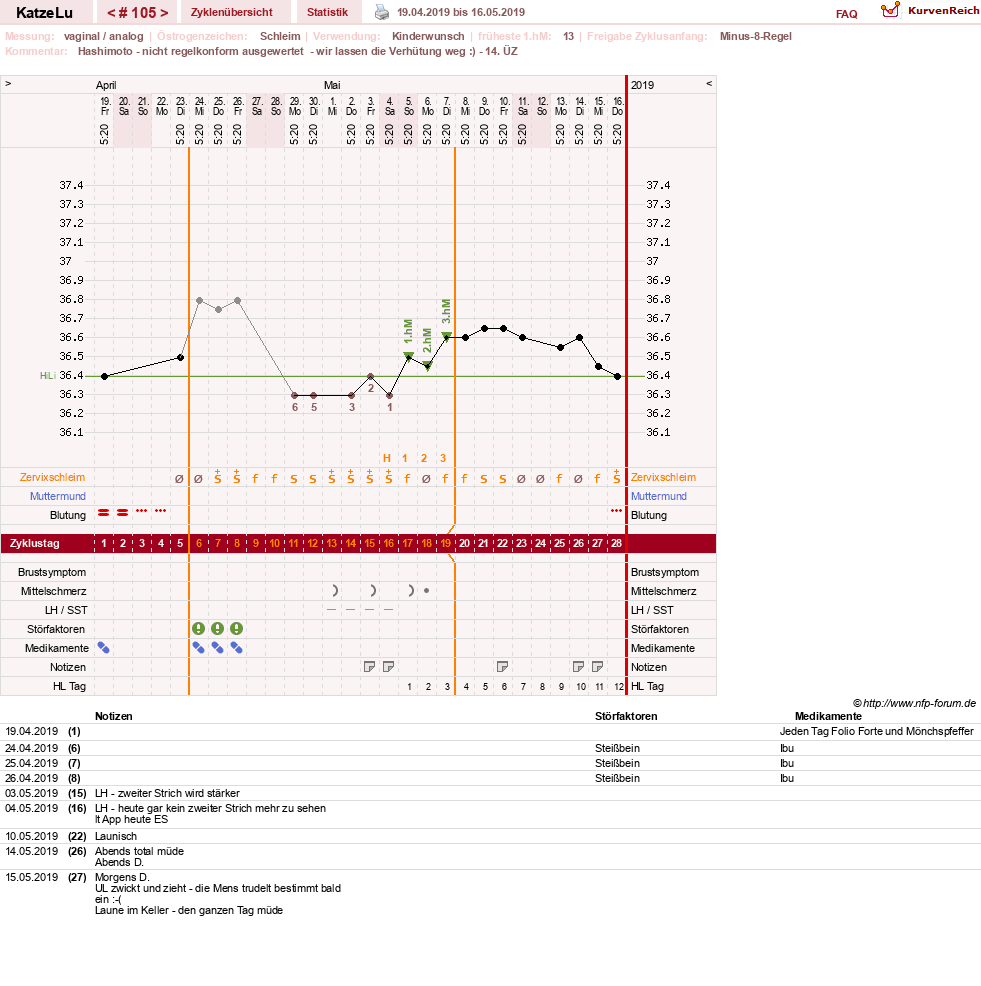The width and height of the screenshot is (981, 986).
Task: Click the note text 'Launisch' for 10.05.2019
Action: tap(116, 836)
